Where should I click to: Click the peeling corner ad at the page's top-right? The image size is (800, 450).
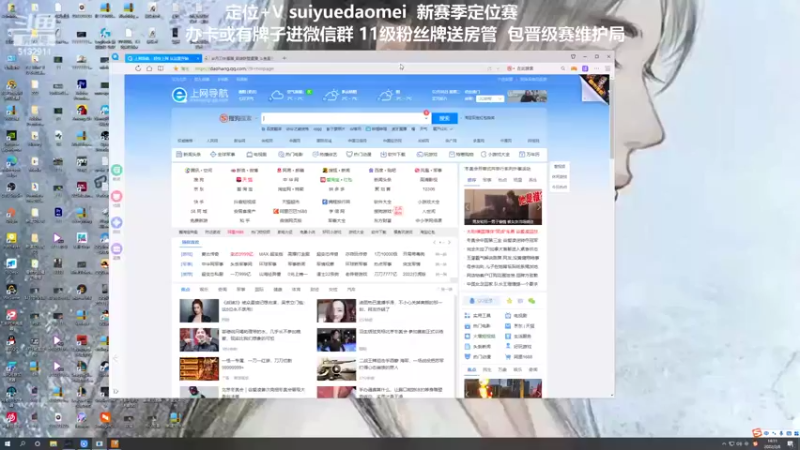pos(594,89)
